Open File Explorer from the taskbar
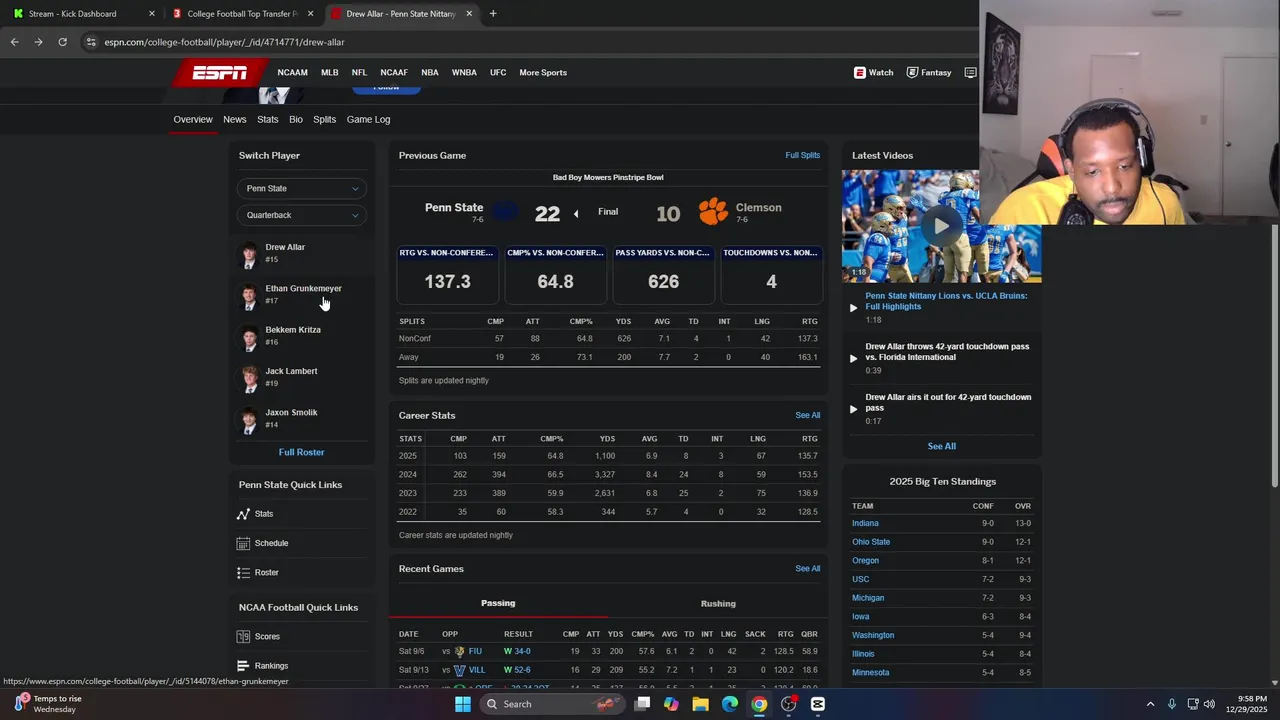Screen dimensions: 1280x720 700,704
